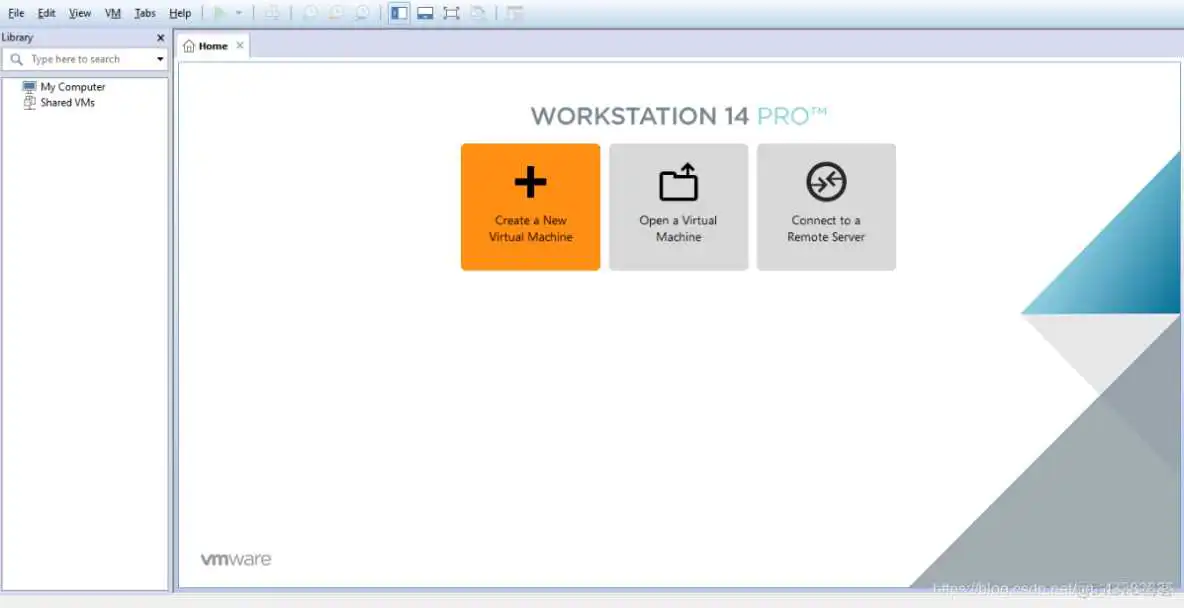
Task: Open the power options dropdown arrow
Action: [239, 13]
